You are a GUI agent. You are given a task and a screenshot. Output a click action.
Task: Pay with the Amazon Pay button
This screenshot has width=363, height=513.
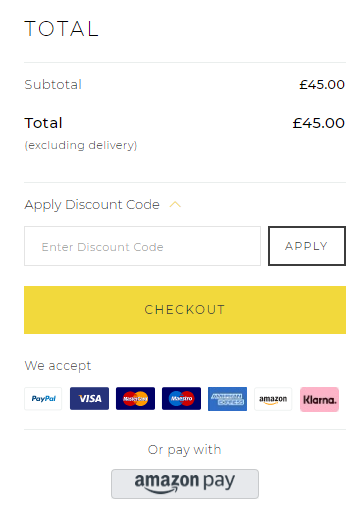pos(185,484)
